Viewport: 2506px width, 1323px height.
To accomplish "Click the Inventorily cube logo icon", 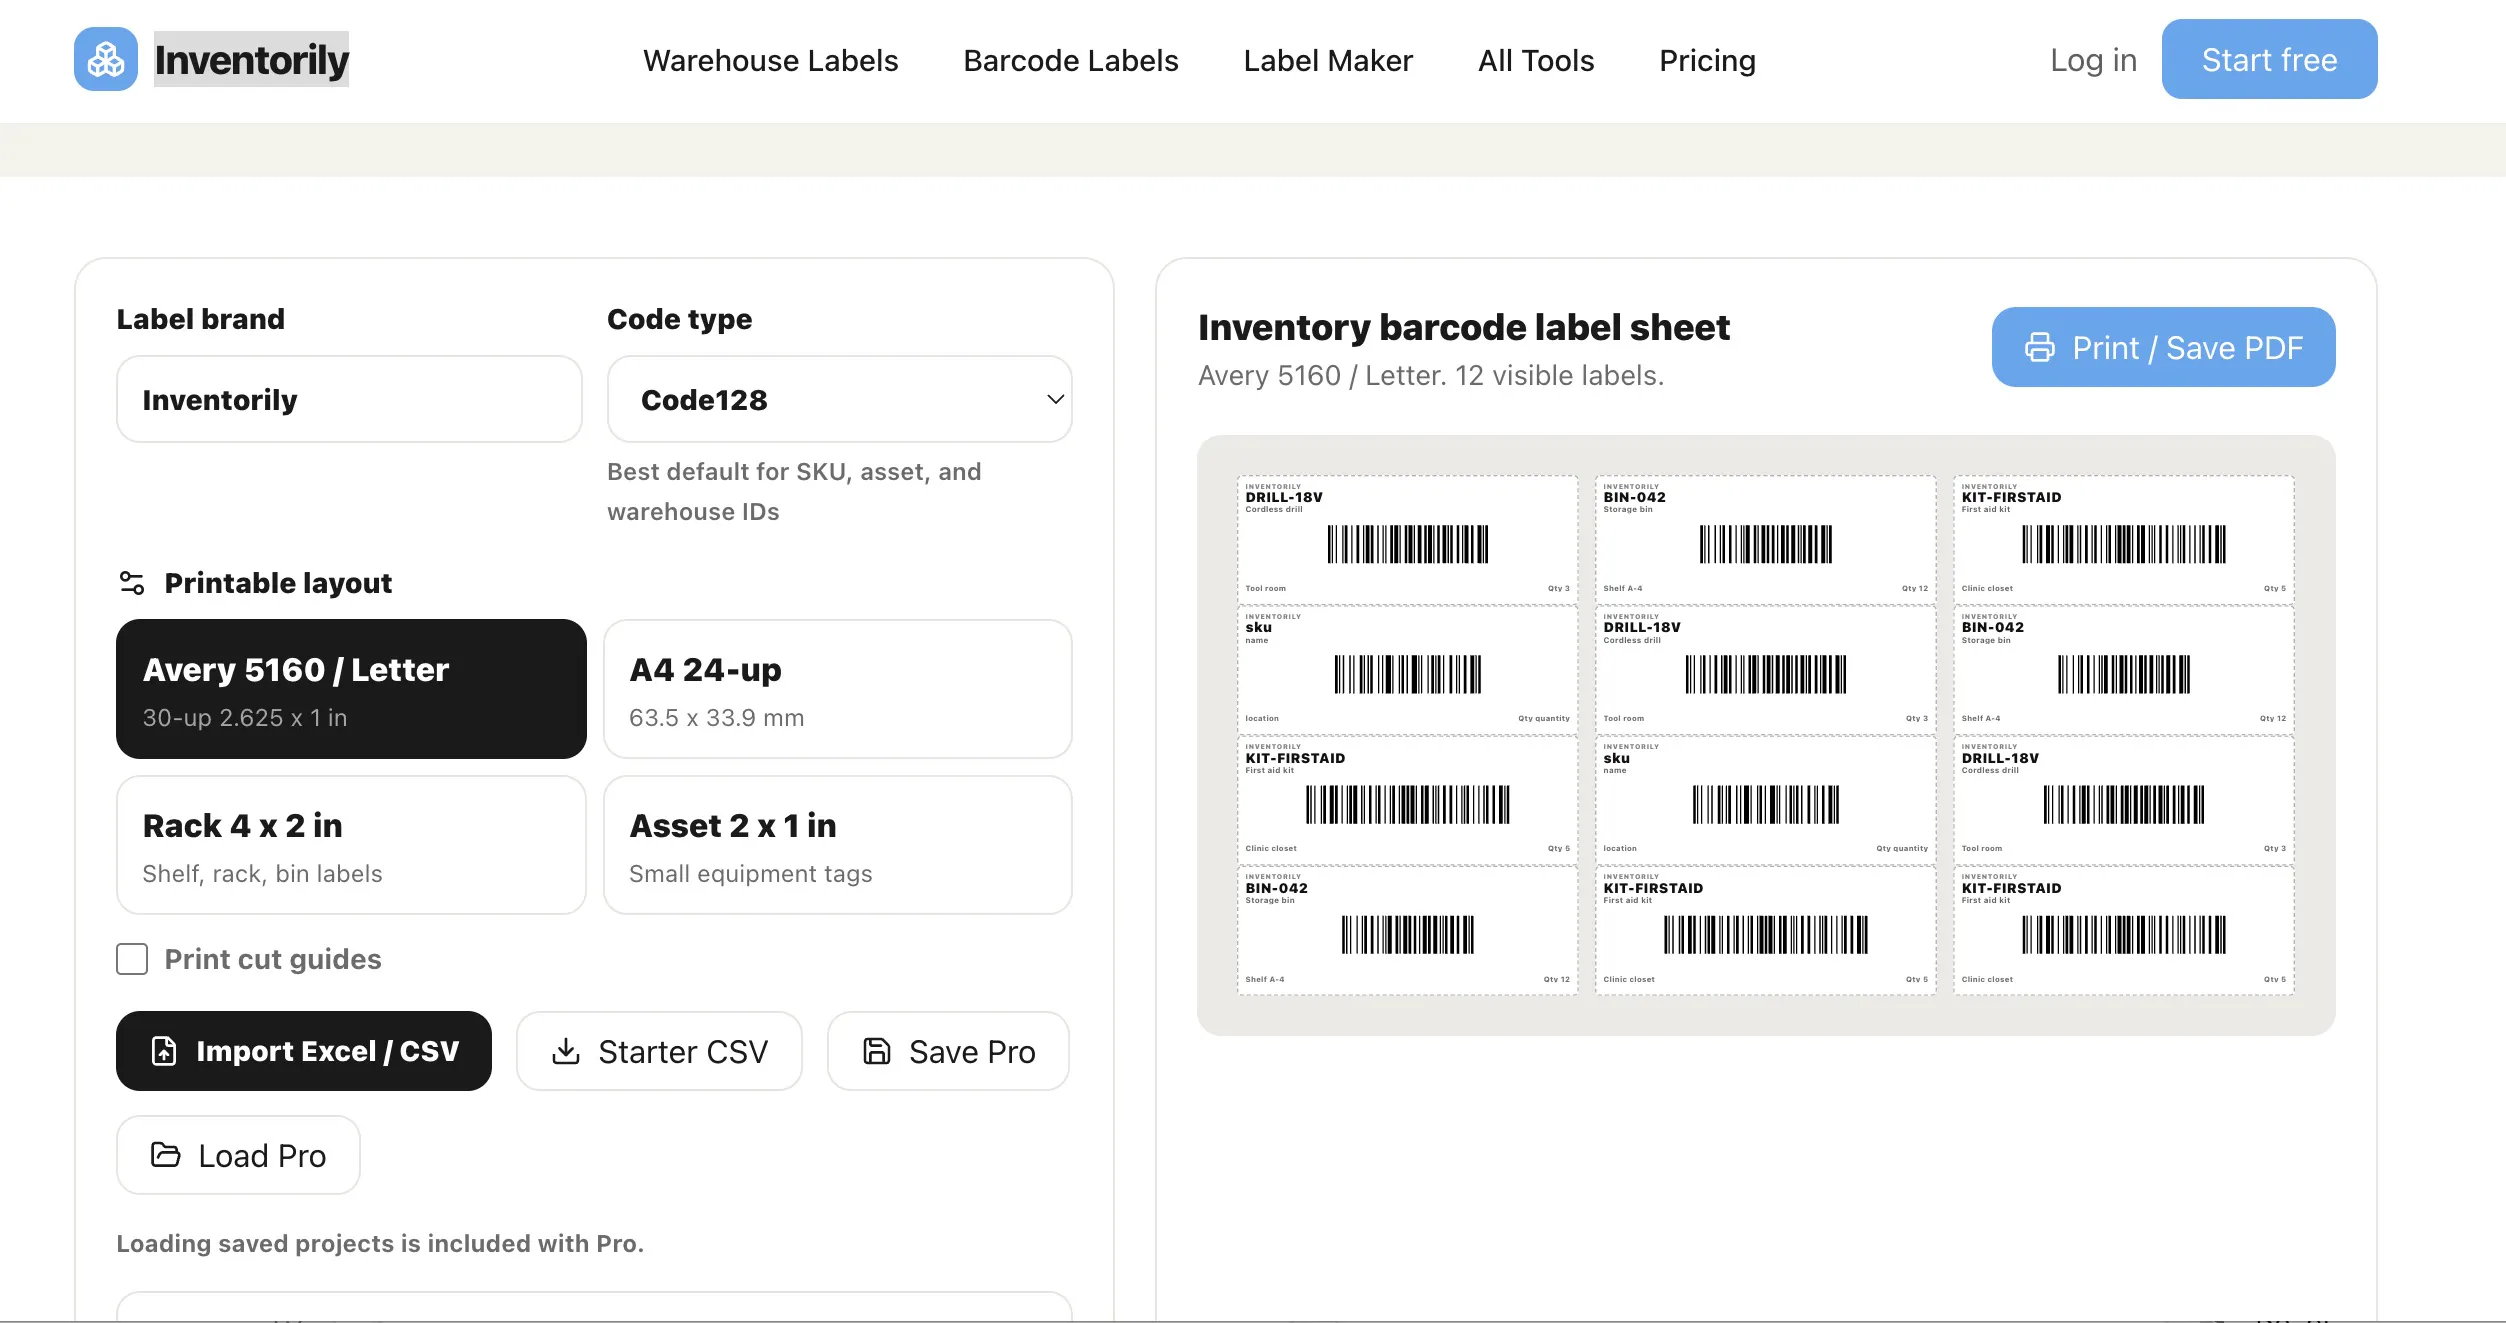I will click(106, 60).
